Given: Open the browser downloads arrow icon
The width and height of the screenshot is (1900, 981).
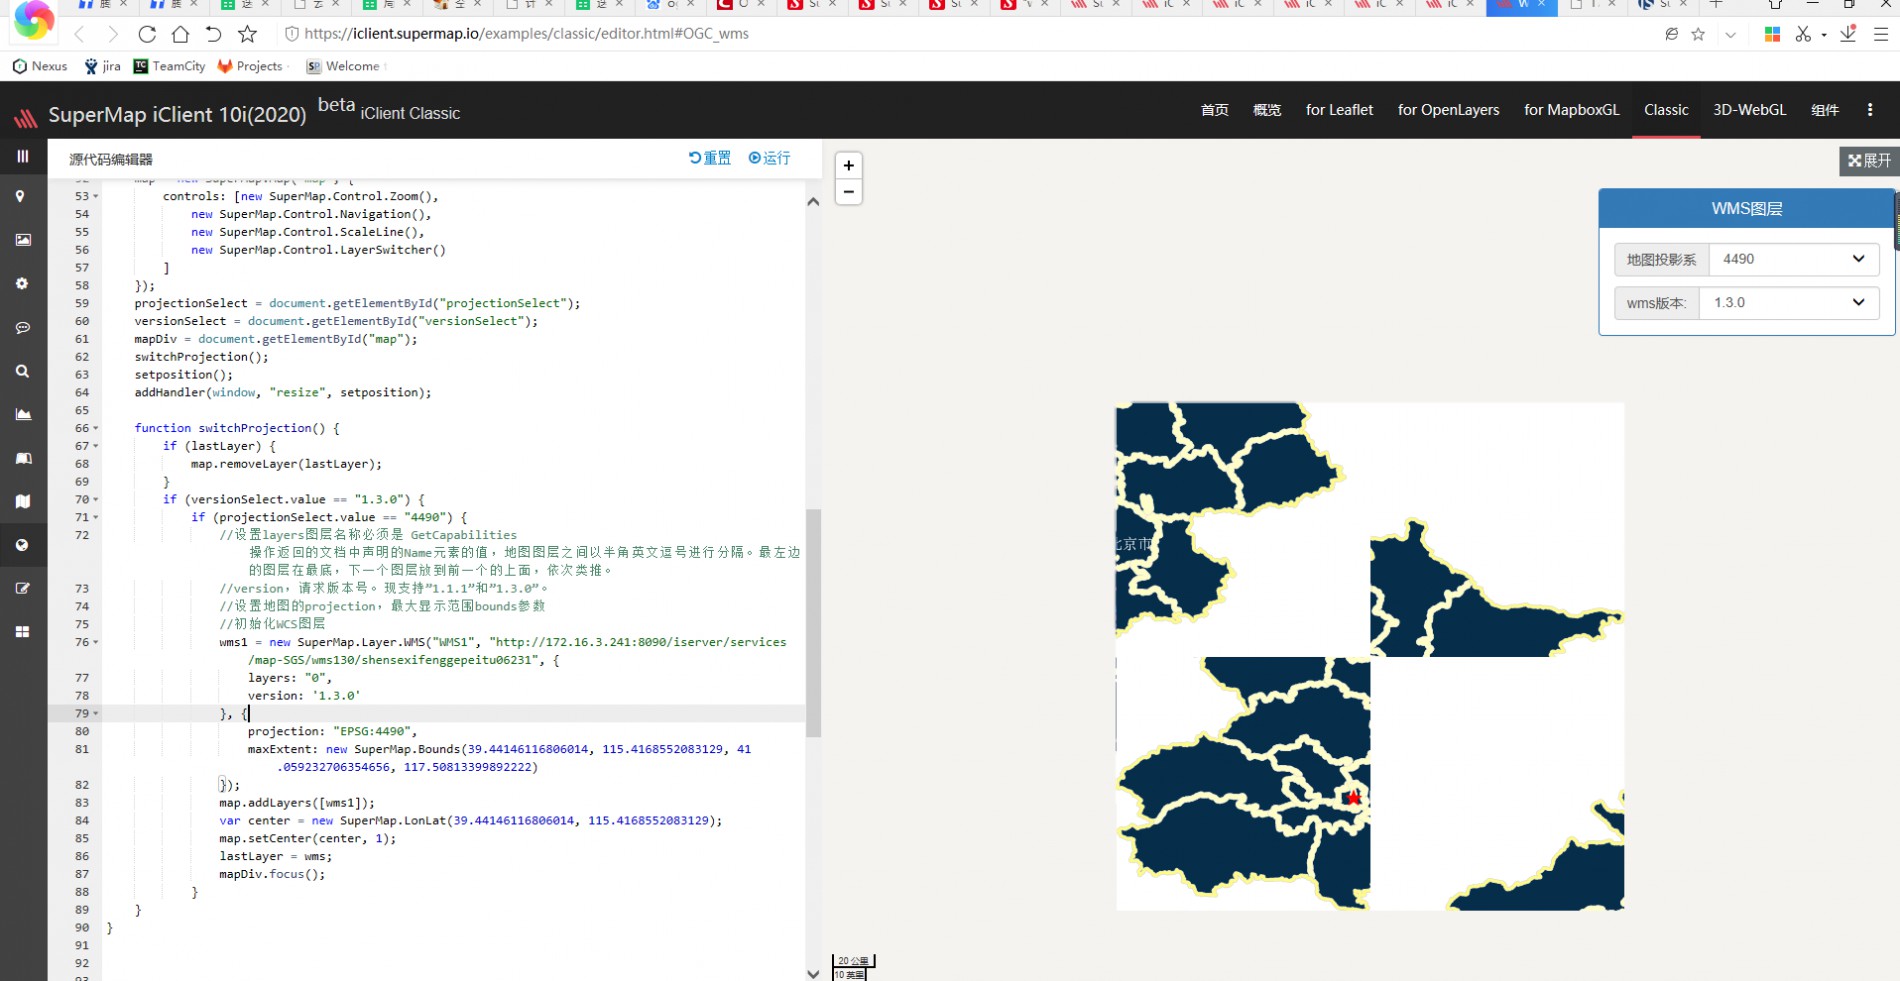Looking at the screenshot, I should [1848, 34].
